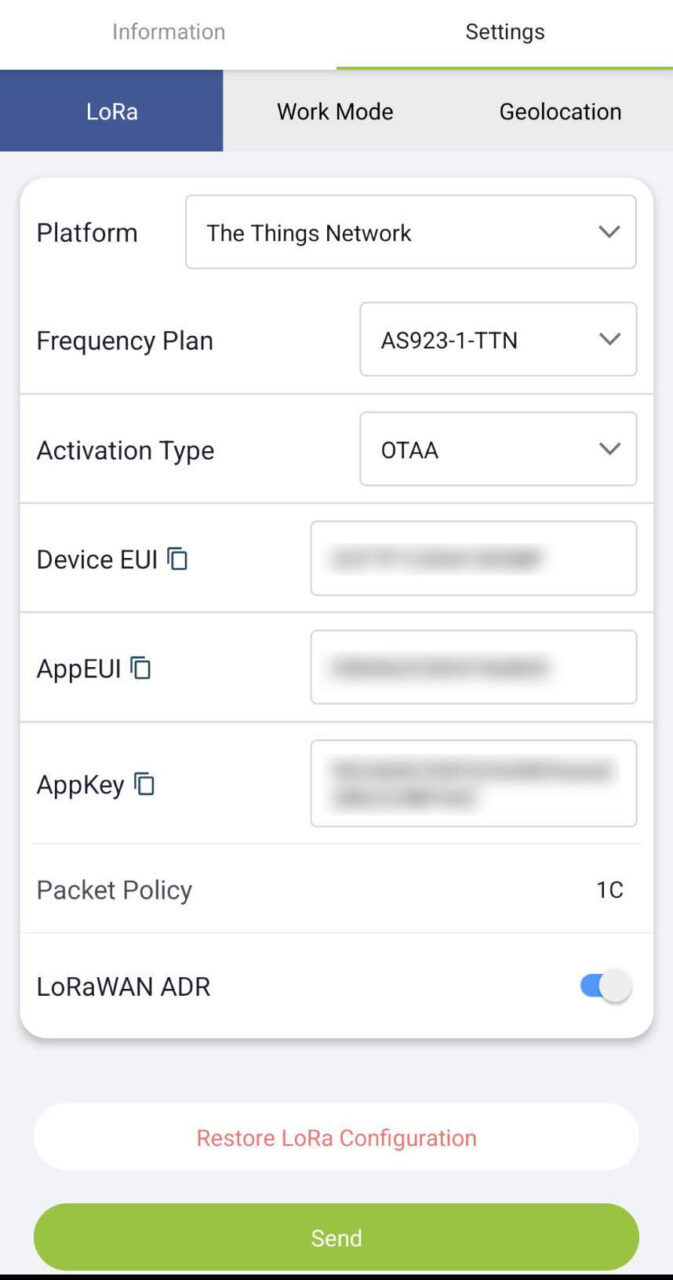Image resolution: width=673 pixels, height=1280 pixels.
Task: Click the Device EUI input field
Action: pyautogui.click(x=473, y=558)
